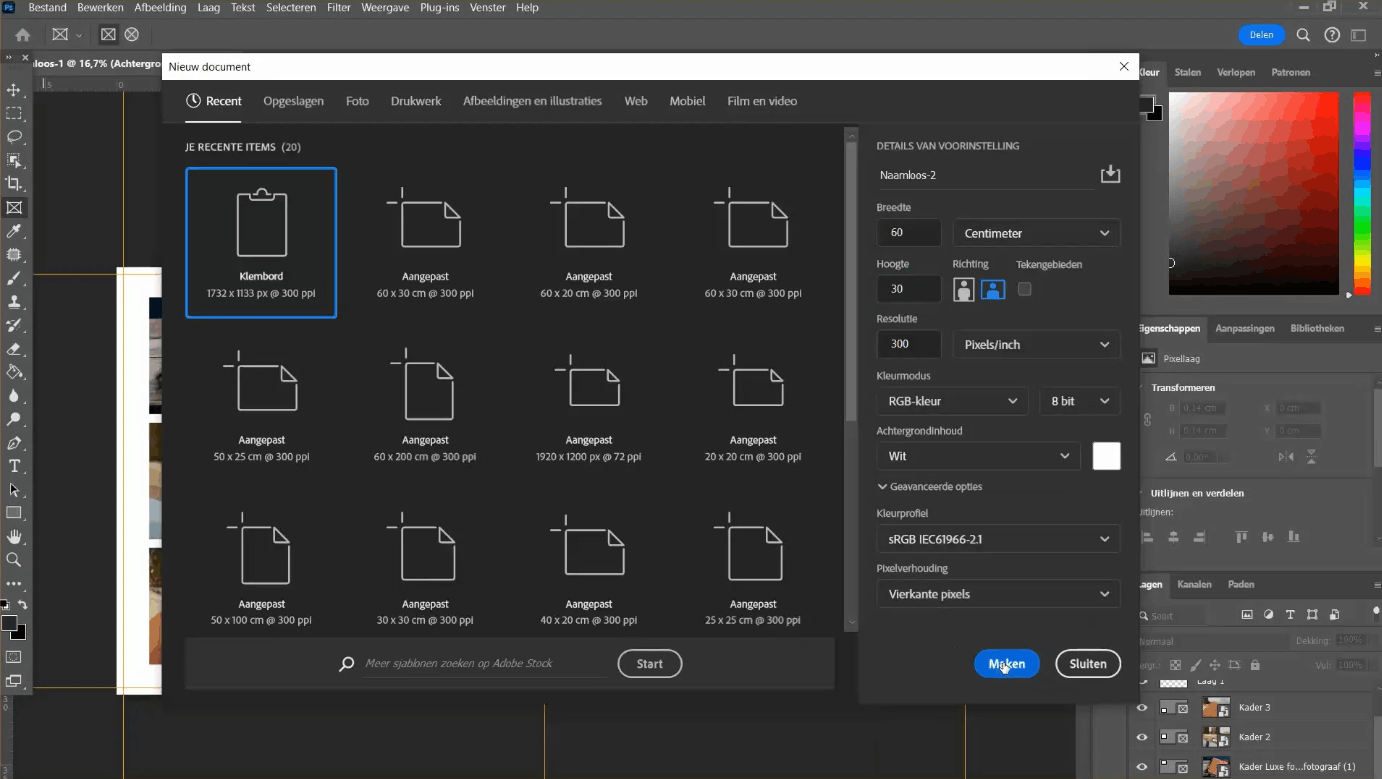The width and height of the screenshot is (1382, 779).
Task: Open the frame type dropdown arrow in options bar
Action: (x=78, y=35)
